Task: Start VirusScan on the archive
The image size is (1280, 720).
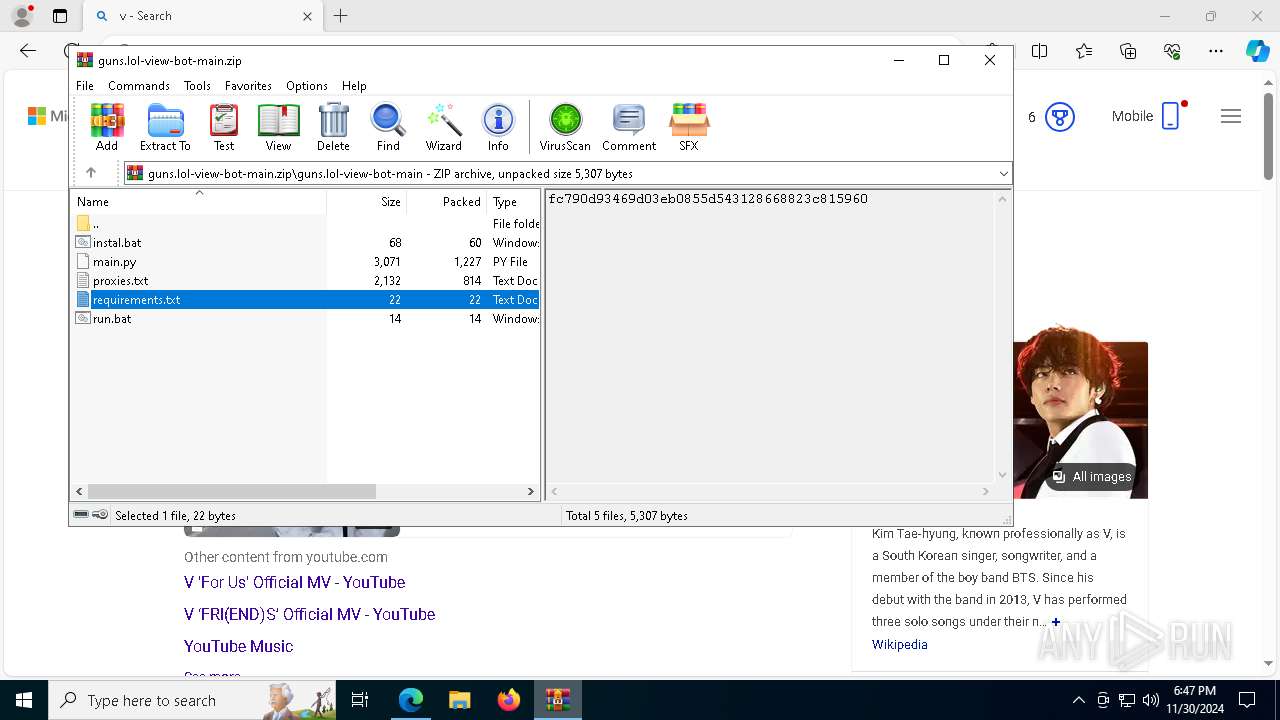Action: 565,127
